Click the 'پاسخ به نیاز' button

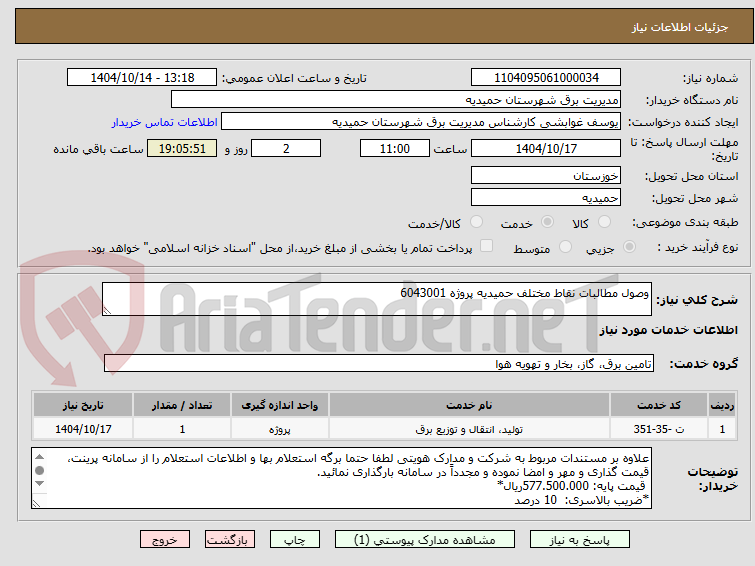[580, 540]
